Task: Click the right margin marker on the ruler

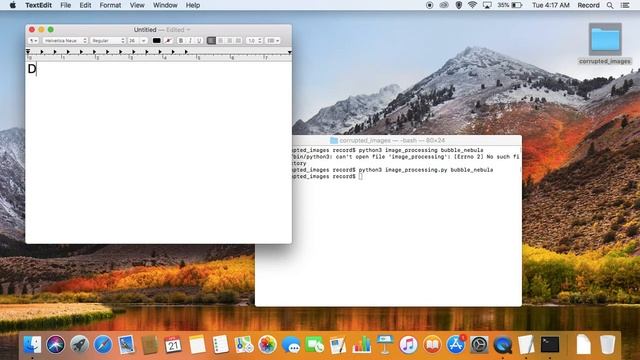Action: click(x=289, y=52)
